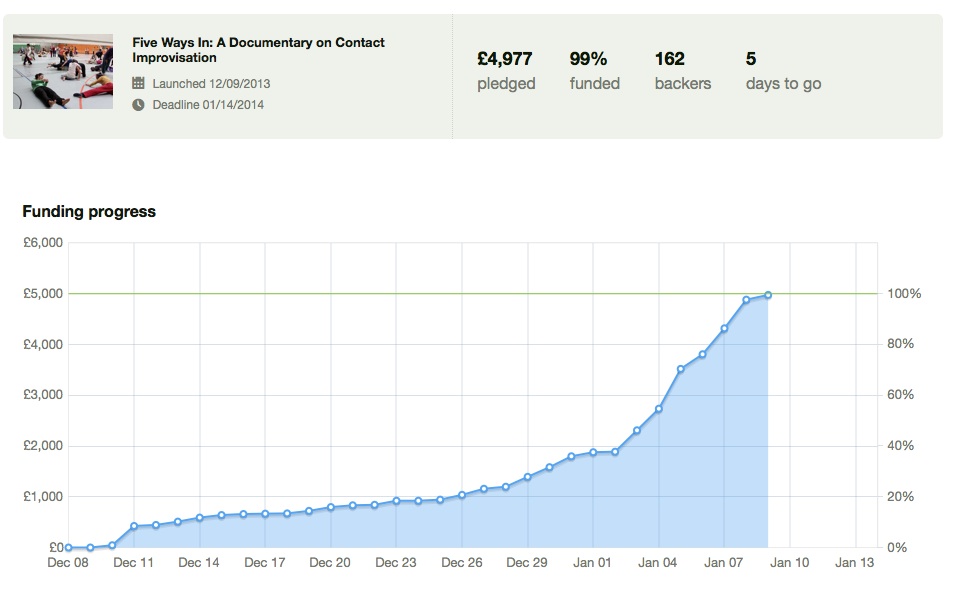
Task: Click the Launched 12/09/2013 text
Action: (x=211, y=84)
